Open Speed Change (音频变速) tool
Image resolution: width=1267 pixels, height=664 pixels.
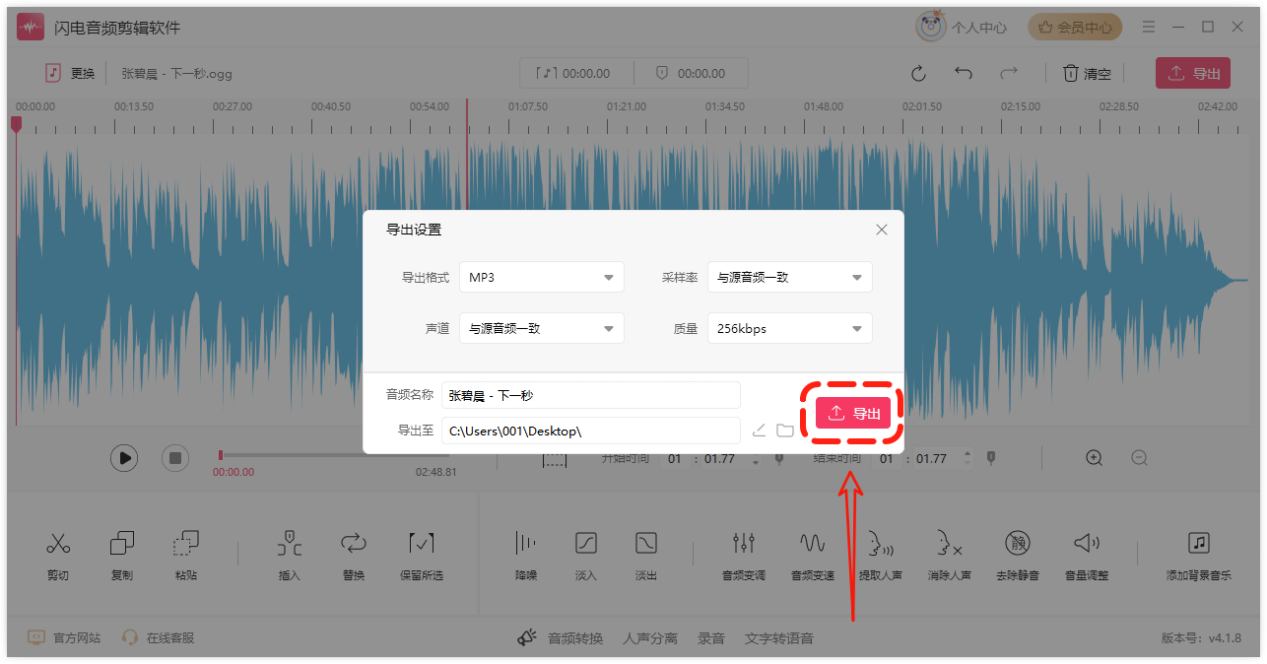[812, 555]
